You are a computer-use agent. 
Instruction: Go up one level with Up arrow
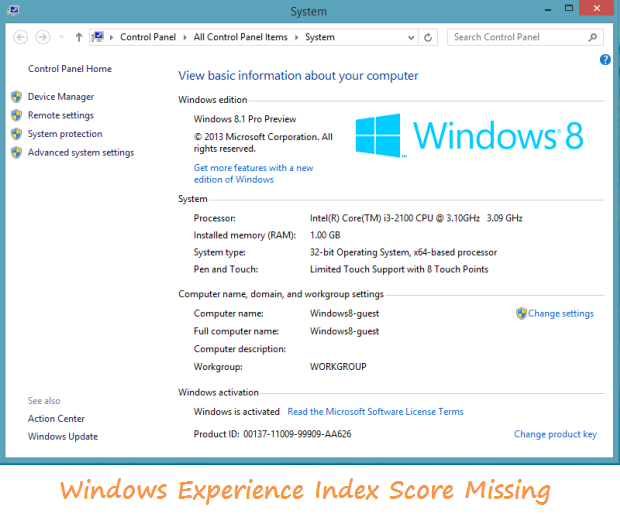[x=79, y=38]
